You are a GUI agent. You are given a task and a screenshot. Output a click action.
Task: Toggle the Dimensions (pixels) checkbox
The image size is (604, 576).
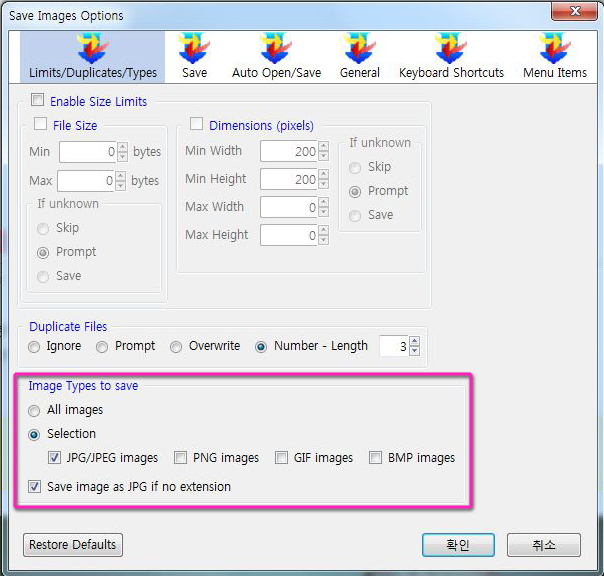pyautogui.click(x=196, y=124)
